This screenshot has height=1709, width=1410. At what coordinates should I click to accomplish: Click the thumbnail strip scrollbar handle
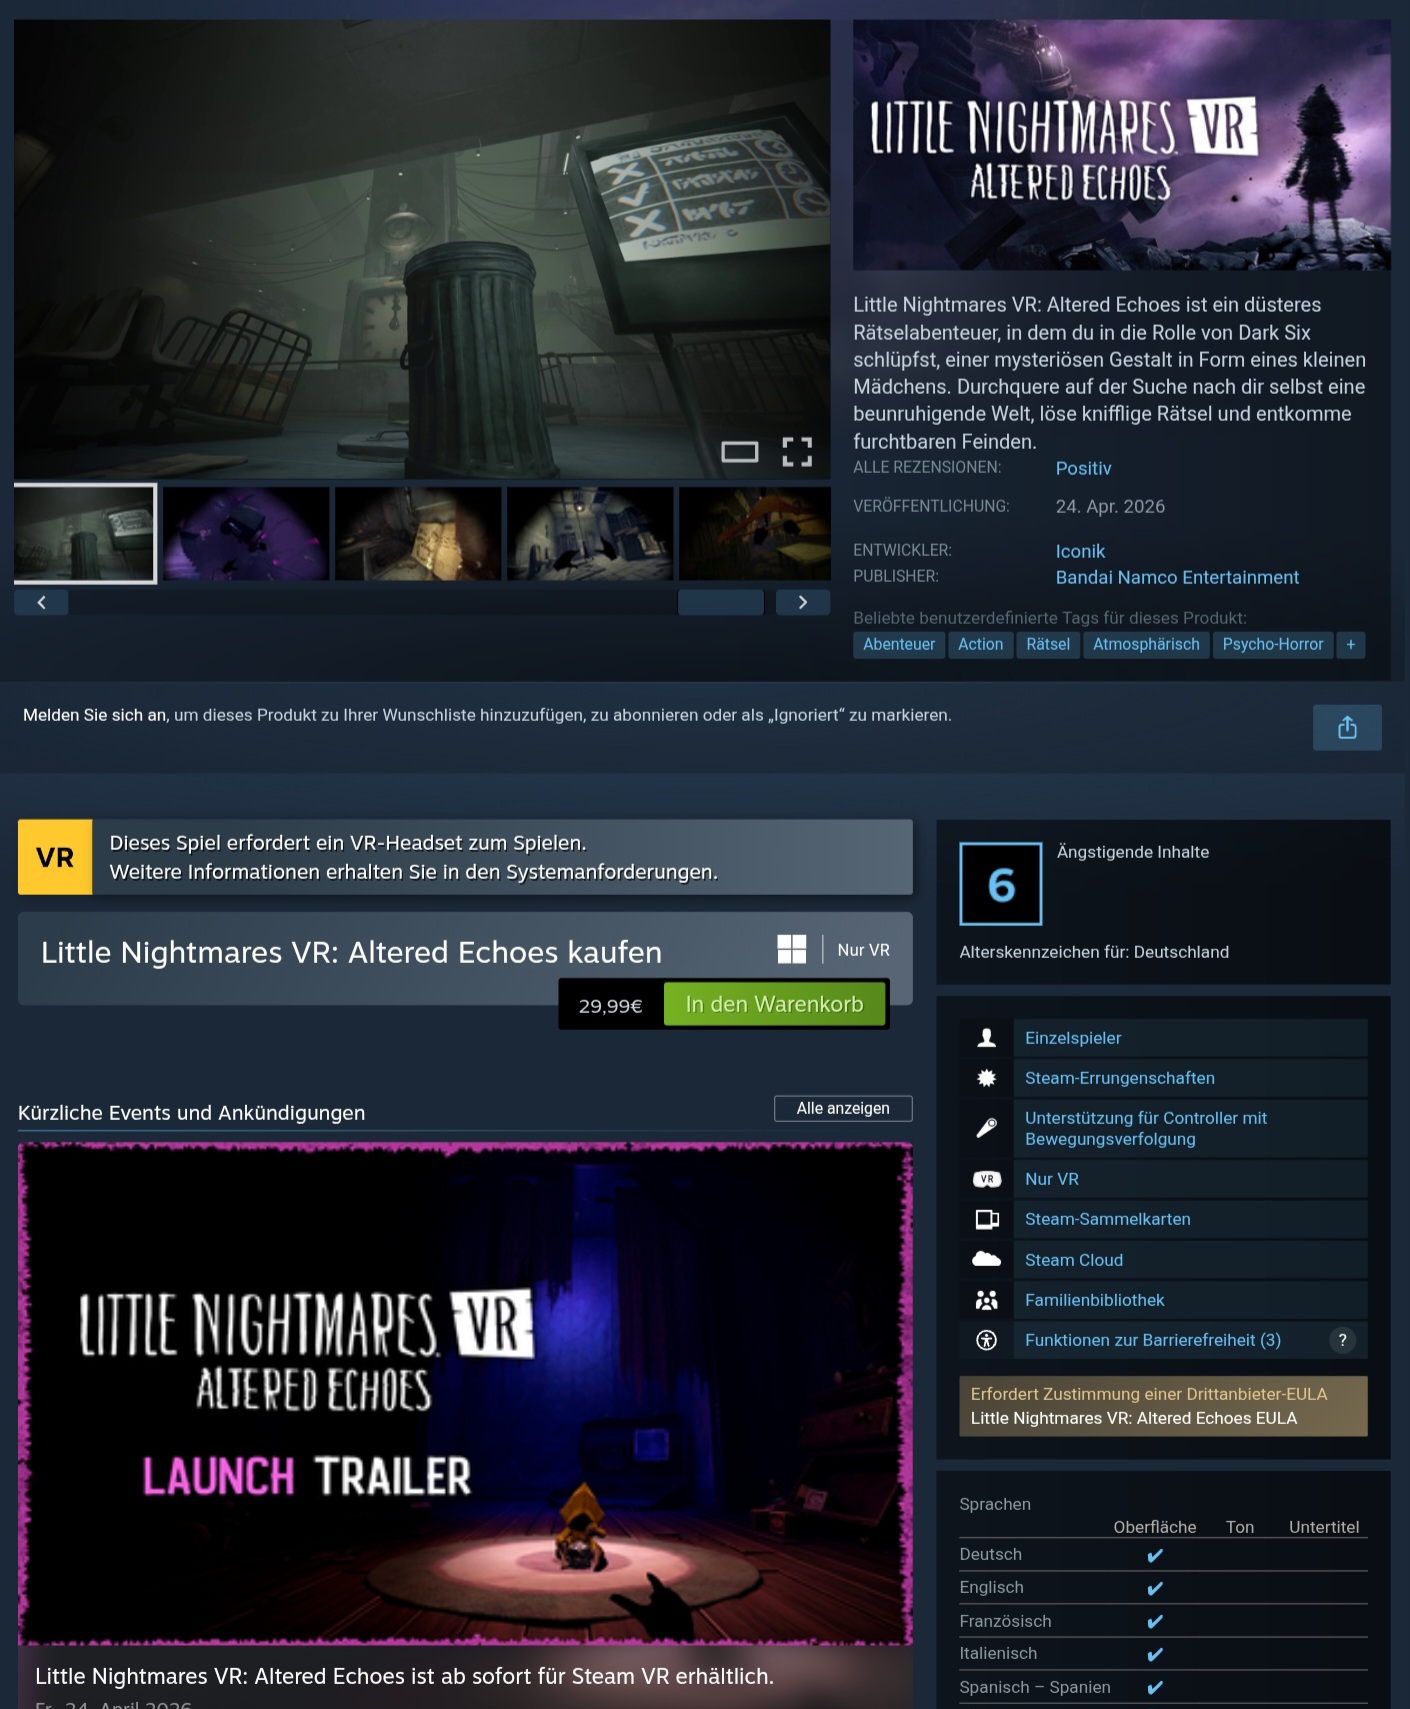721,602
